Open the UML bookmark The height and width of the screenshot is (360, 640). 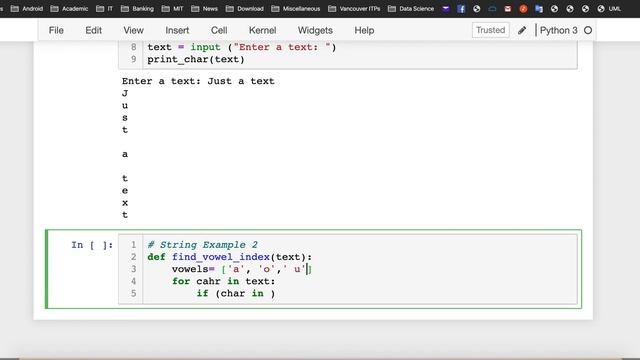[609, 9]
